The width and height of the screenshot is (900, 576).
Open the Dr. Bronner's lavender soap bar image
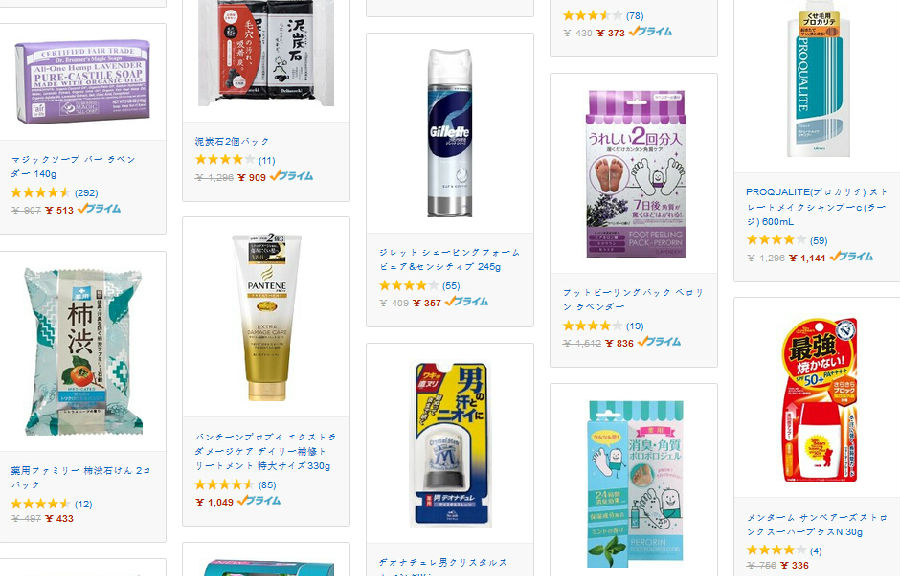click(x=83, y=81)
